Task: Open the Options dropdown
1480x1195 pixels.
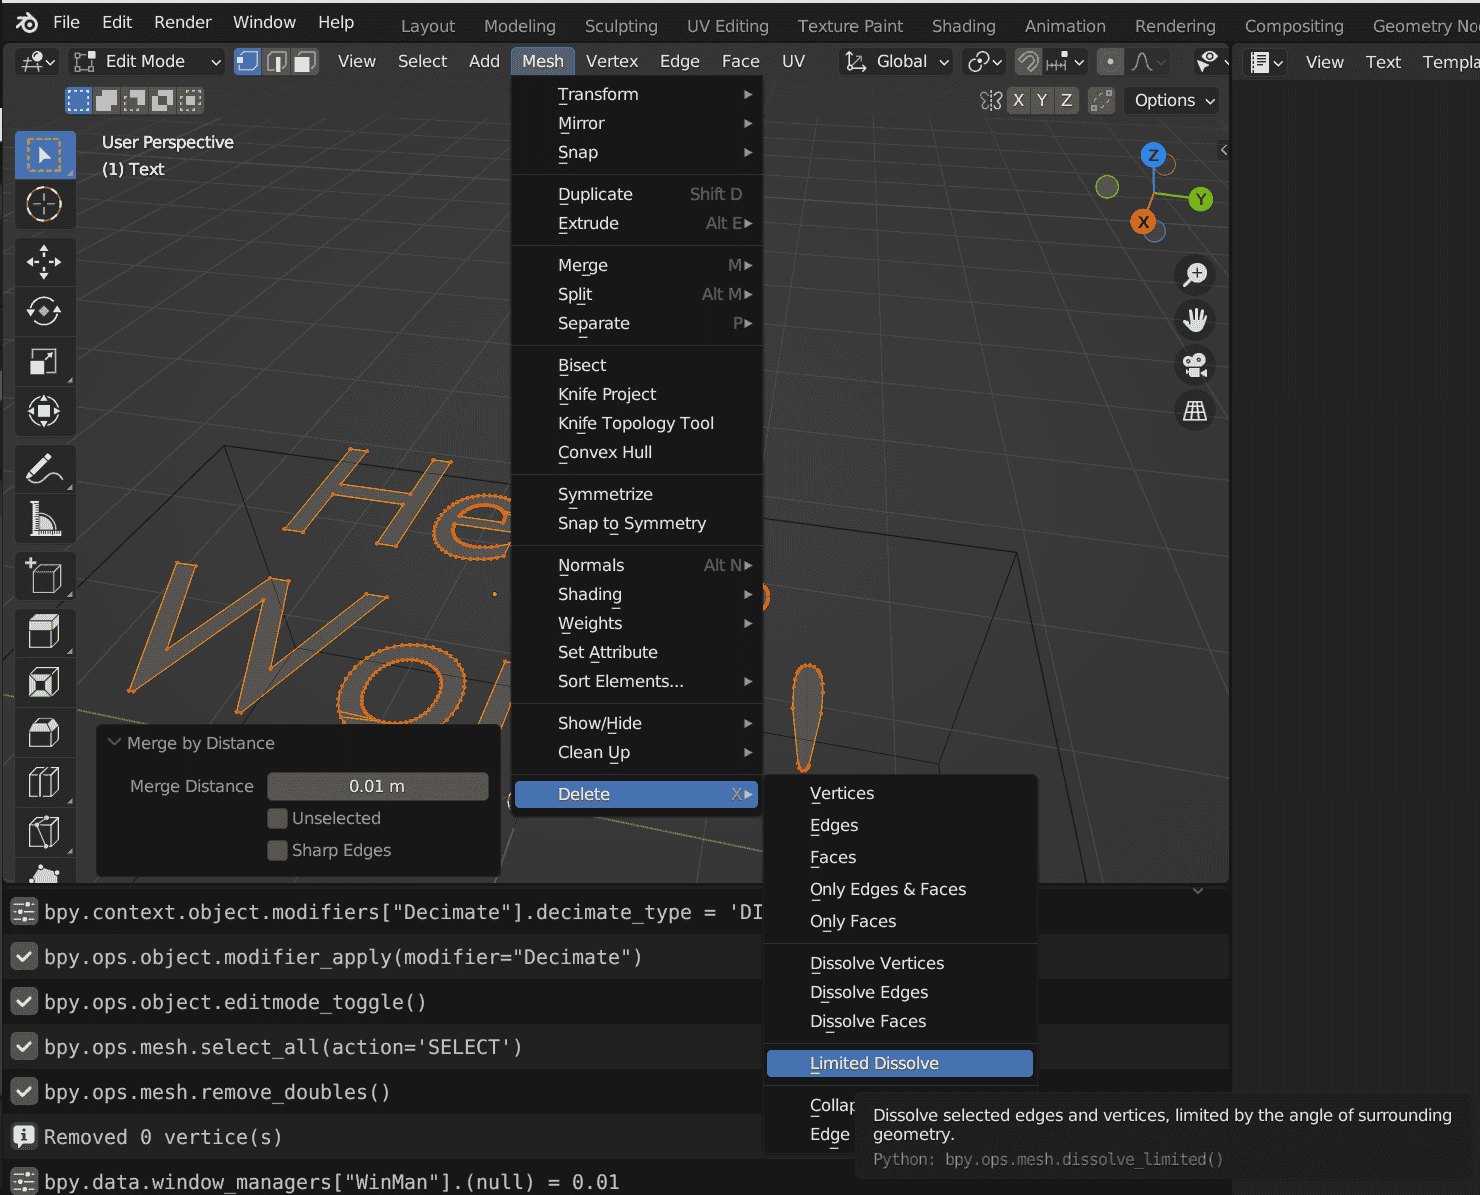Action: point(1174,100)
